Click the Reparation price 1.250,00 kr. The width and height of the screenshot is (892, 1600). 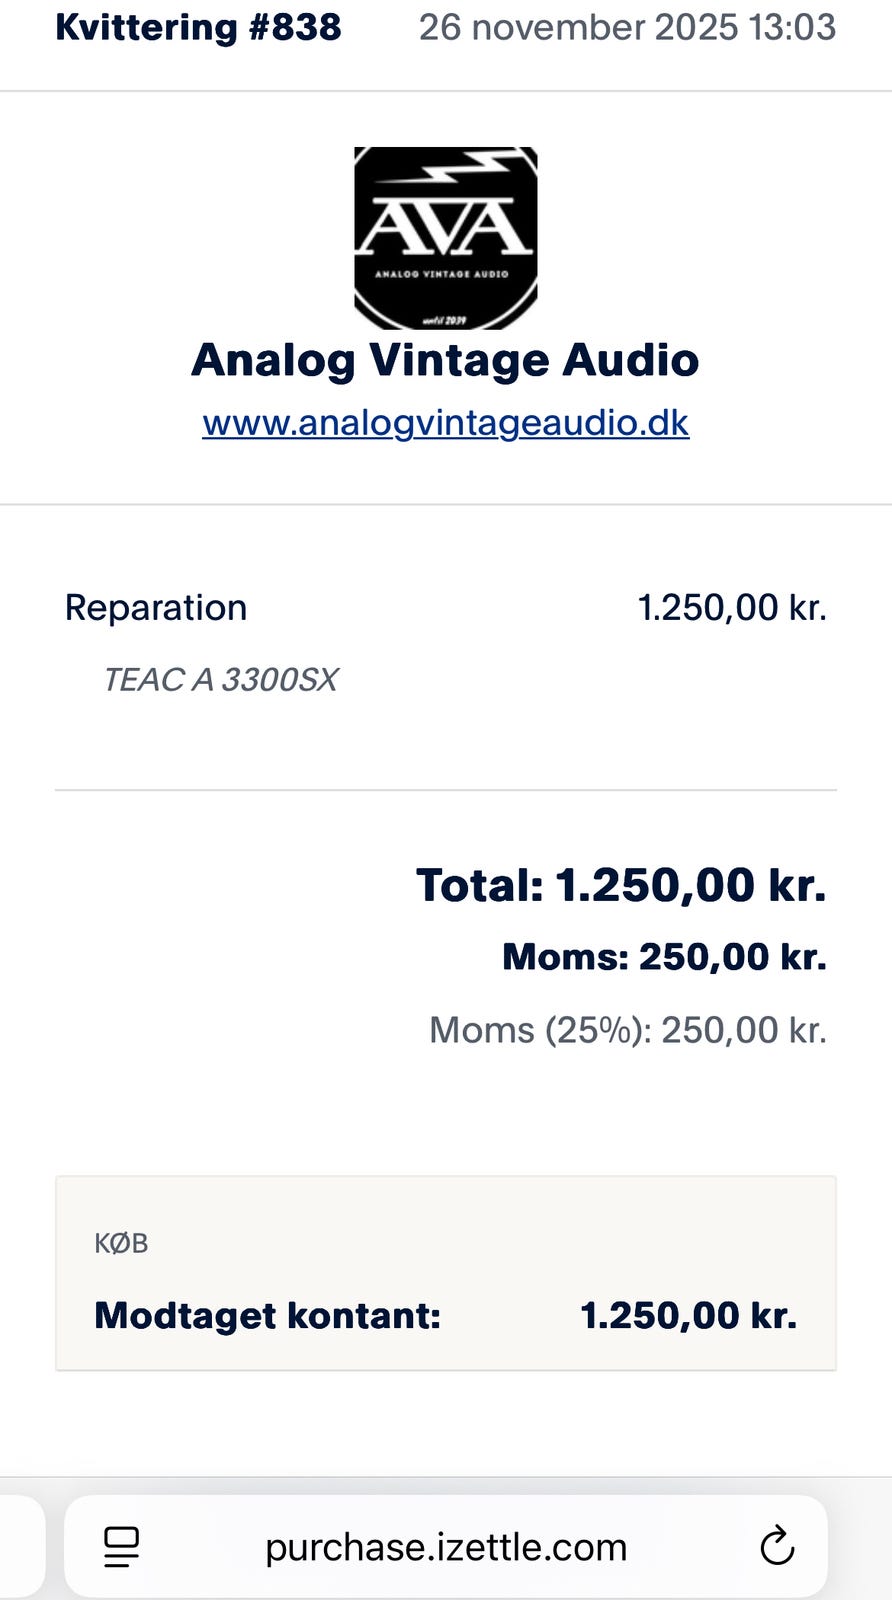tap(732, 608)
